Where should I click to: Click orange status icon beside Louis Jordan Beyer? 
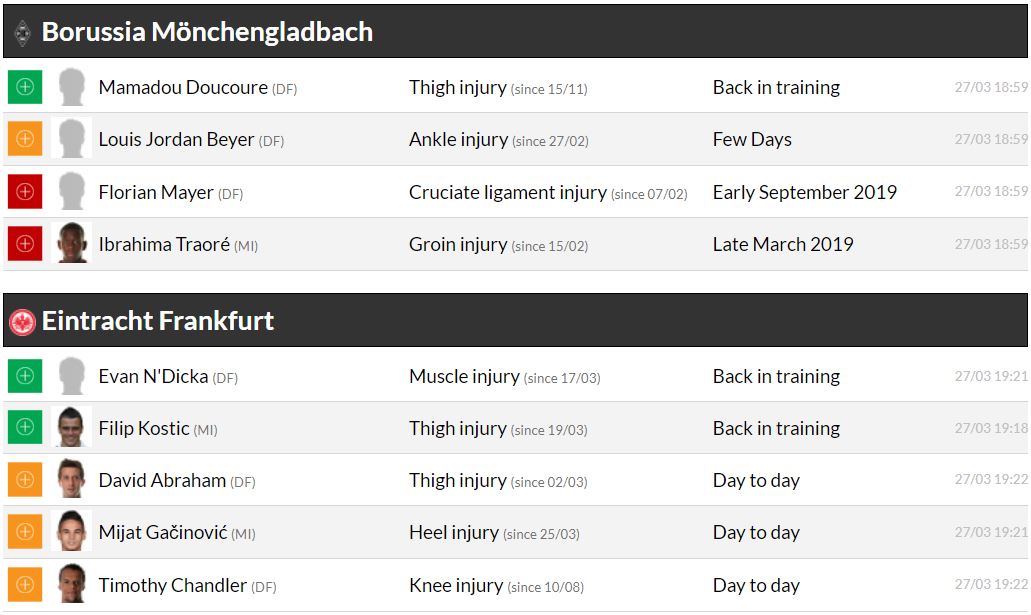click(25, 139)
